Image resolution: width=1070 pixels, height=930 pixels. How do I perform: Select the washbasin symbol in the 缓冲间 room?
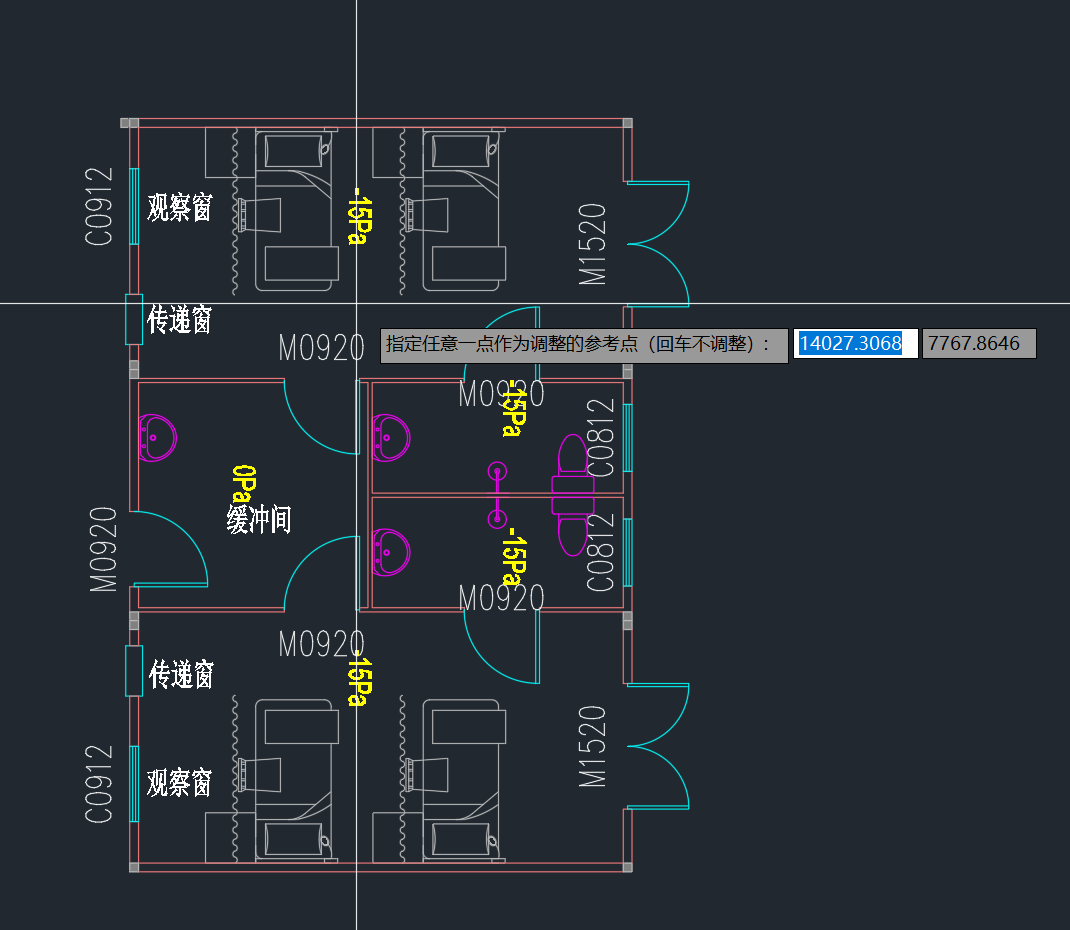[157, 438]
